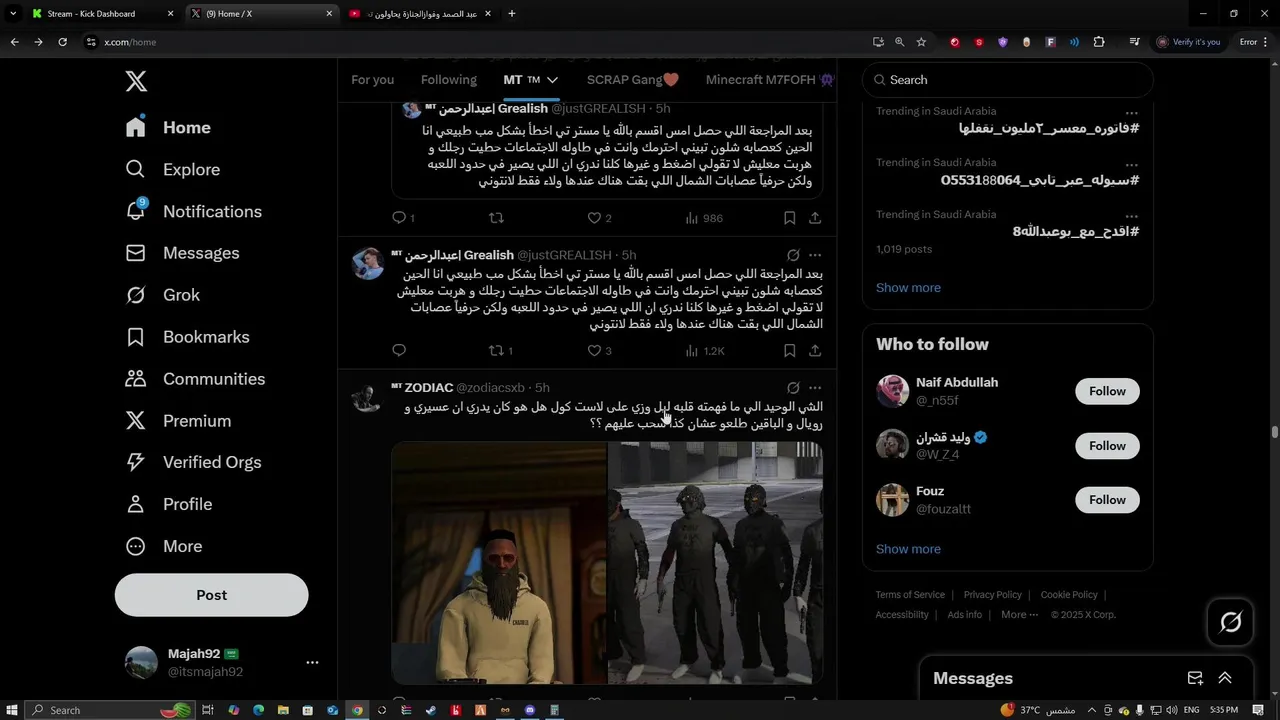Viewport: 1280px width, 720px height.
Task: Follow Fouz
Action: [1107, 500]
